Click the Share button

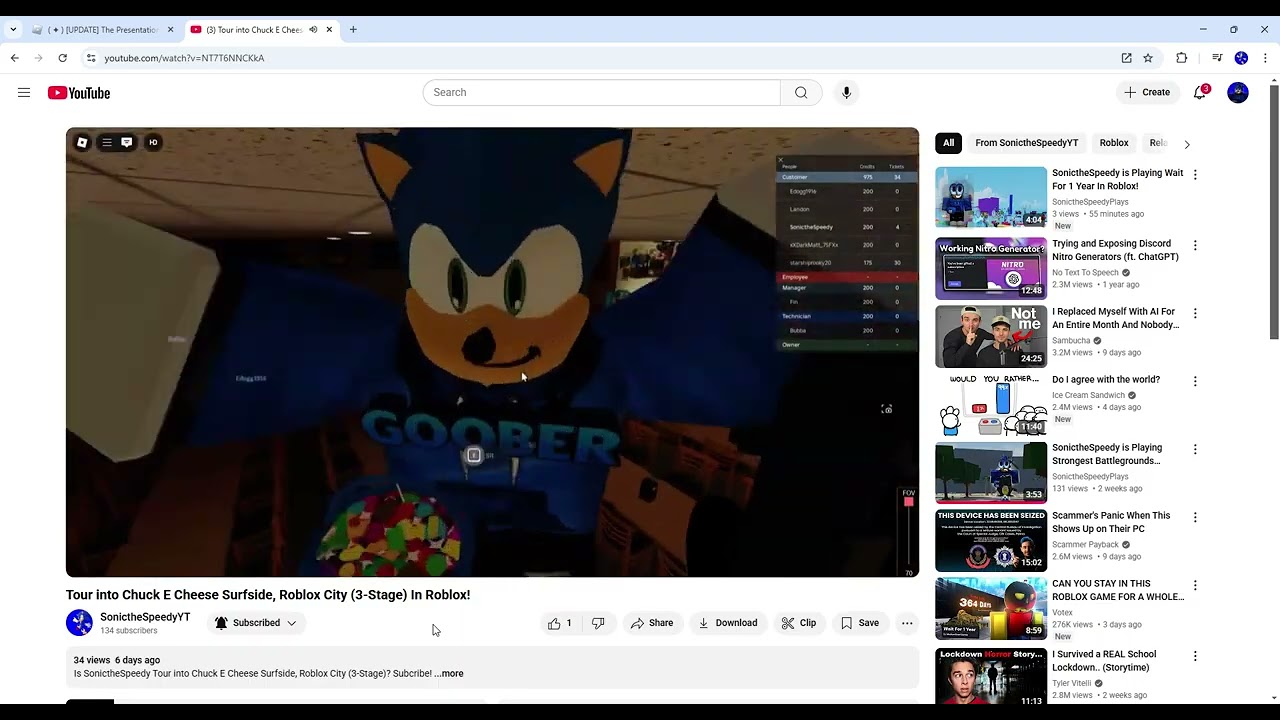(x=651, y=623)
